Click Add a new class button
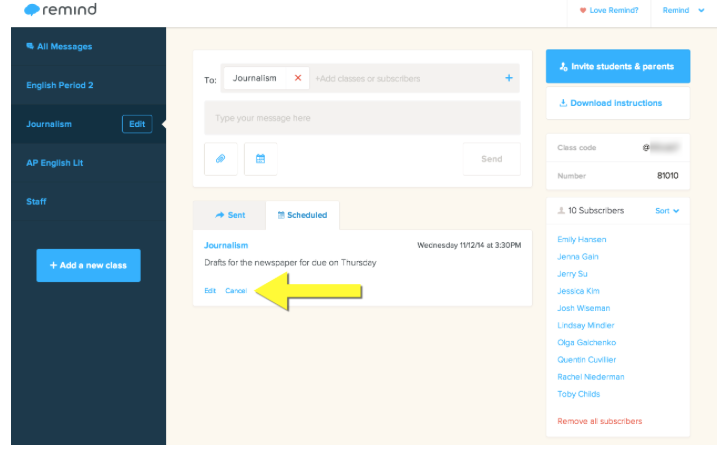Viewport: 724px width, 460px height. coord(89,265)
